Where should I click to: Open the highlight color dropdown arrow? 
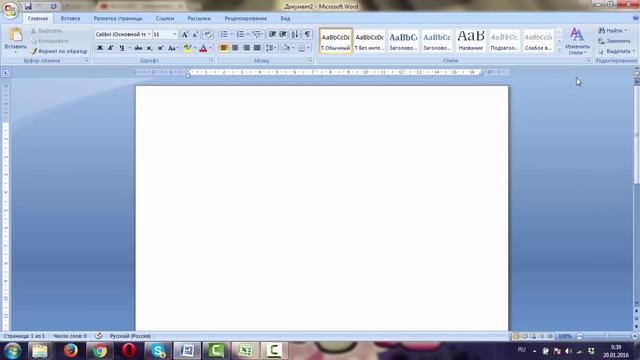click(195, 48)
